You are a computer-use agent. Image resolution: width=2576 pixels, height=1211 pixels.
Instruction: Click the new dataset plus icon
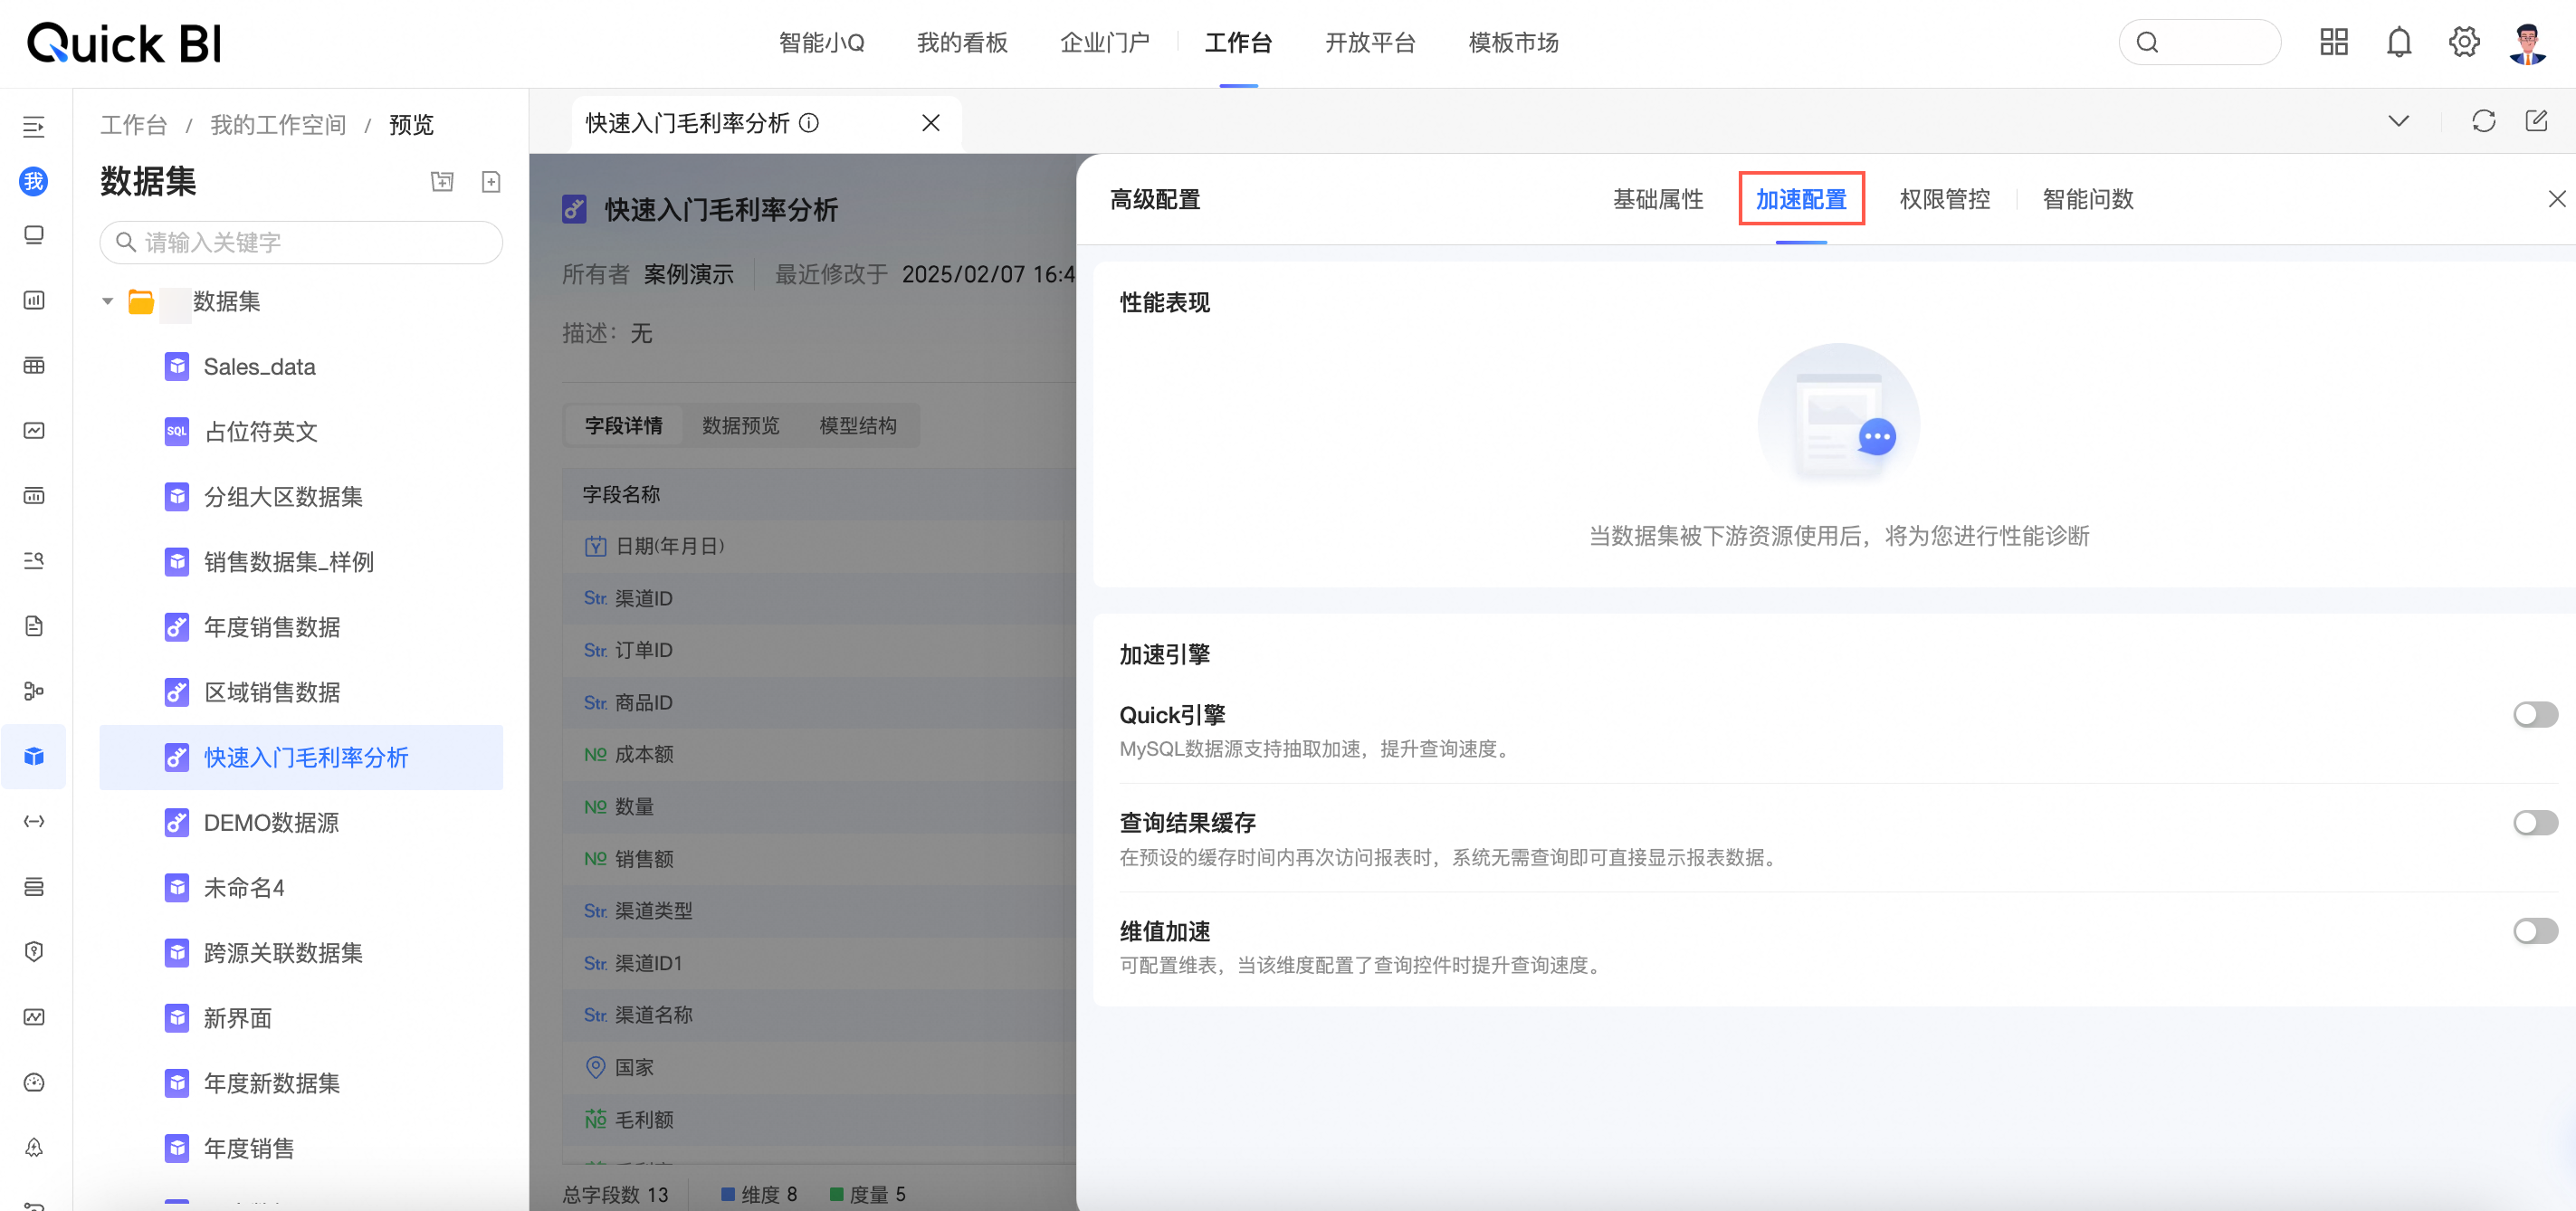[x=490, y=181]
